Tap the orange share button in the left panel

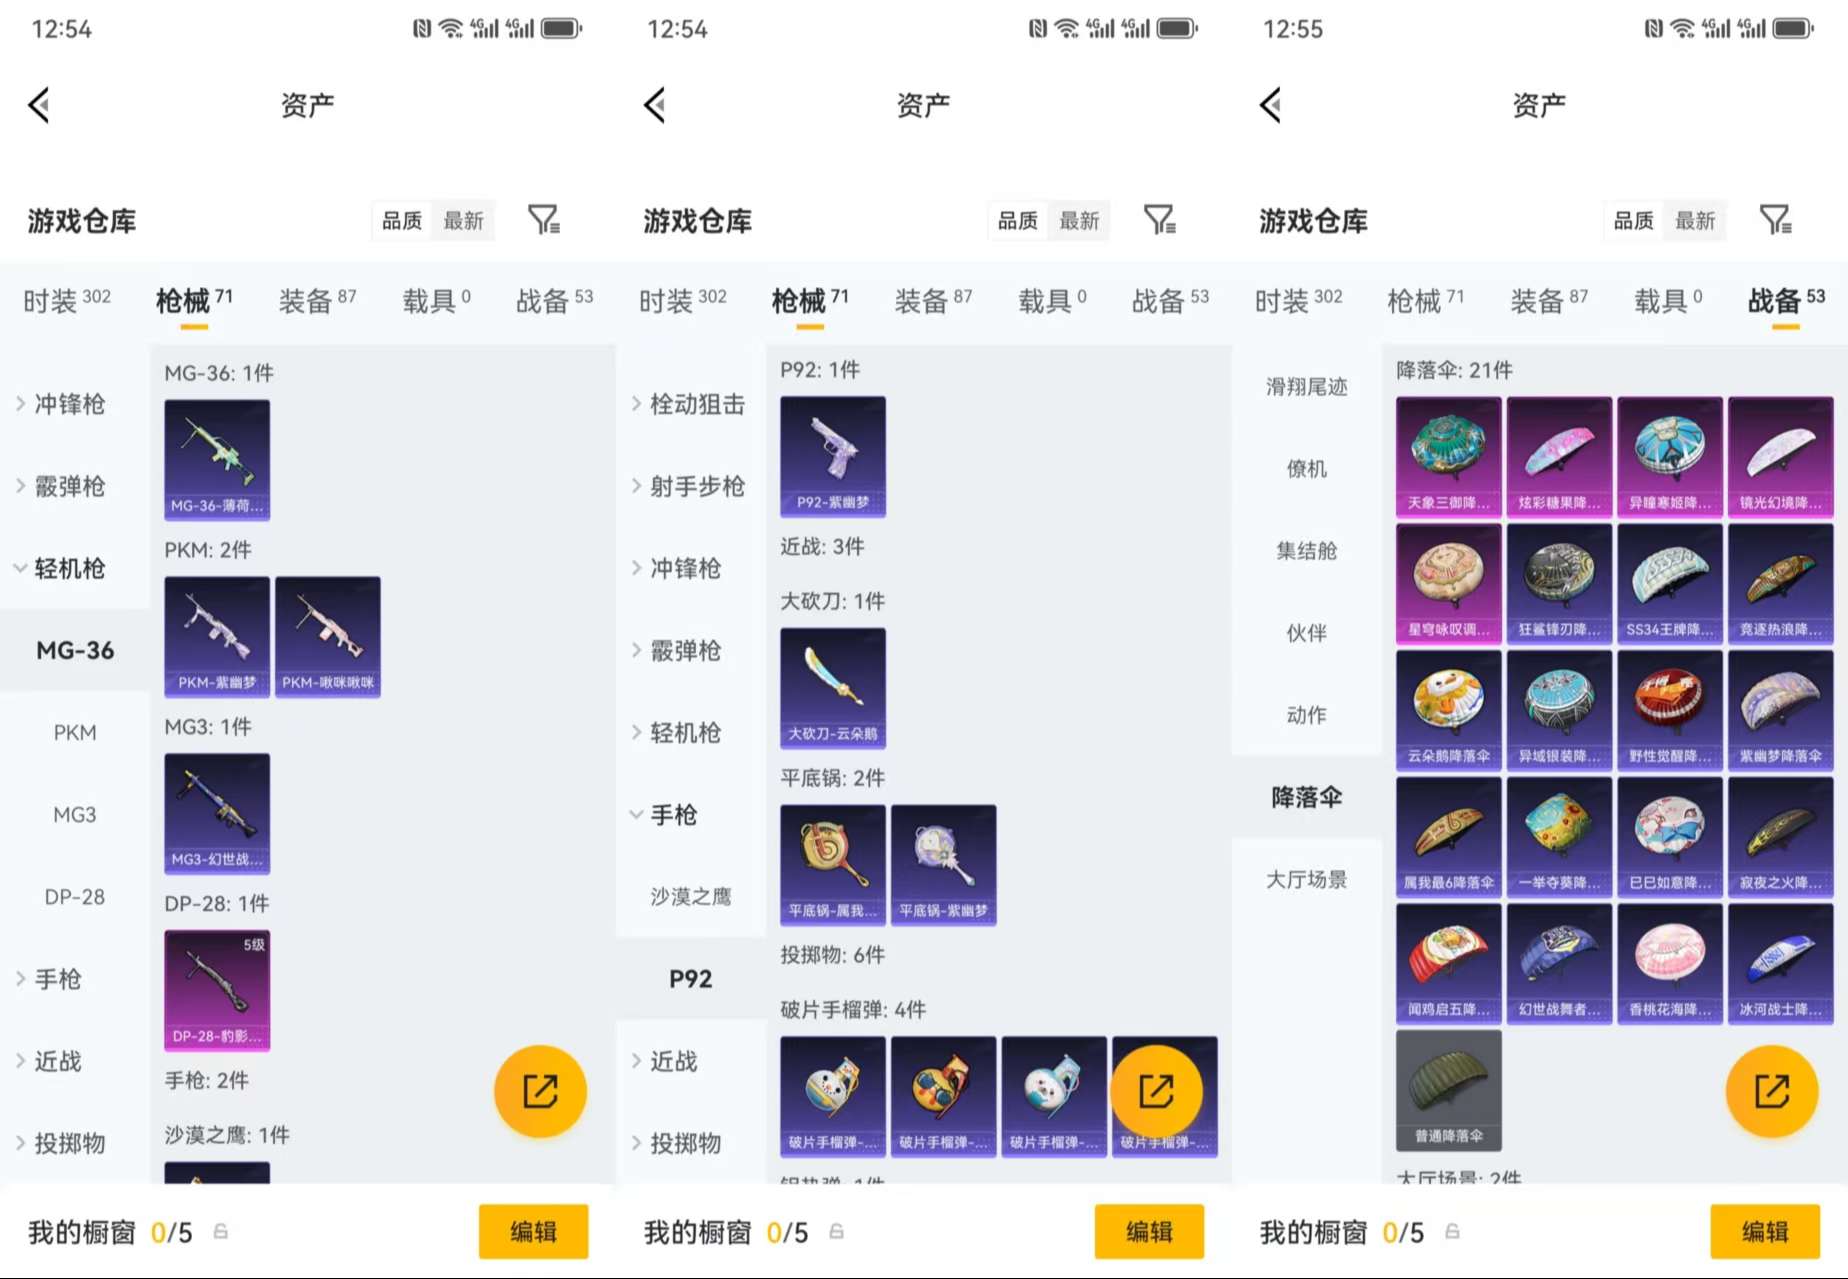pos(540,1091)
